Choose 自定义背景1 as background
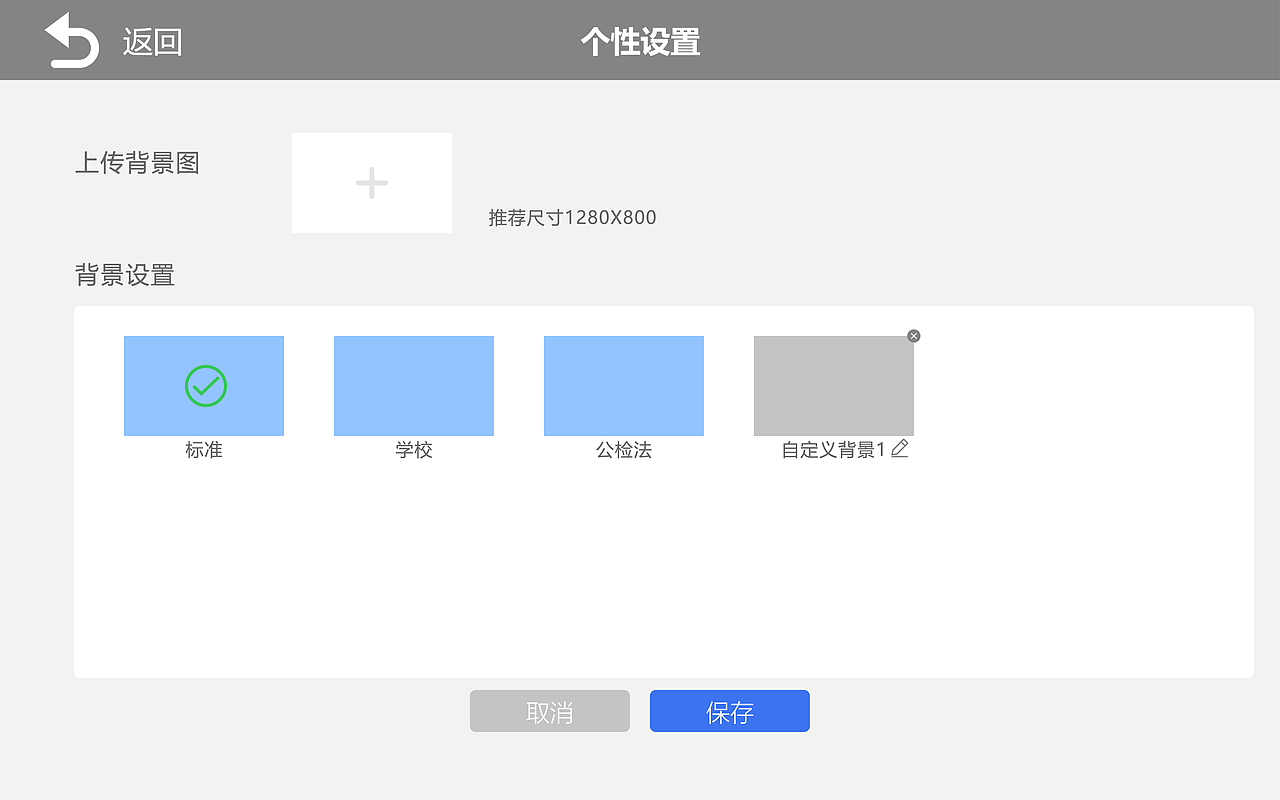 click(x=834, y=385)
